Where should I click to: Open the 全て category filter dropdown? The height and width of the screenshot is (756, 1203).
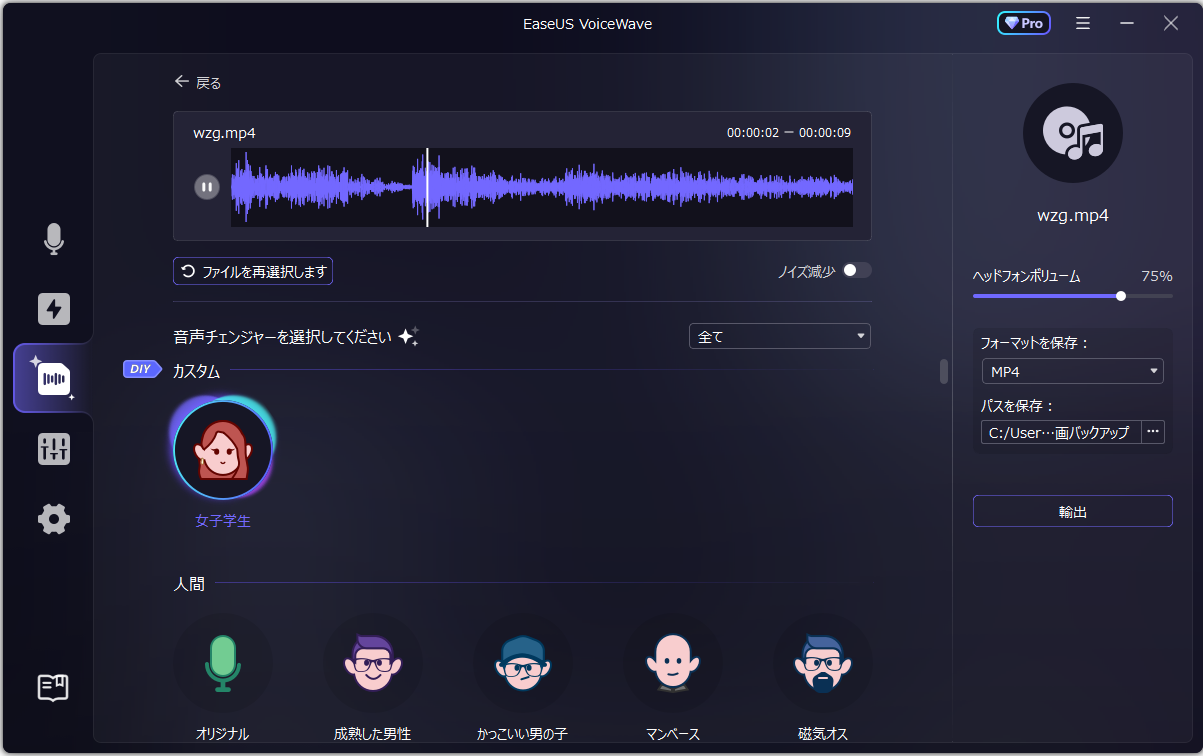point(779,336)
